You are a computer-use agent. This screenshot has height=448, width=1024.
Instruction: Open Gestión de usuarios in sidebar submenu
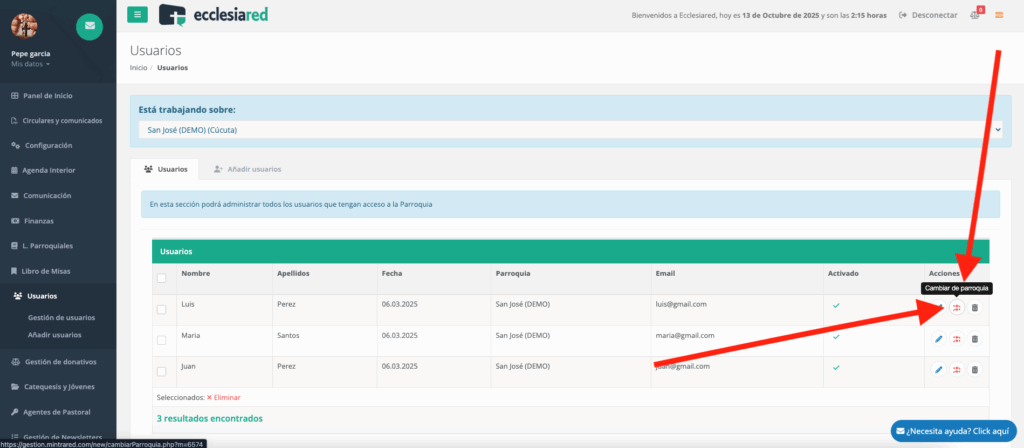point(61,317)
